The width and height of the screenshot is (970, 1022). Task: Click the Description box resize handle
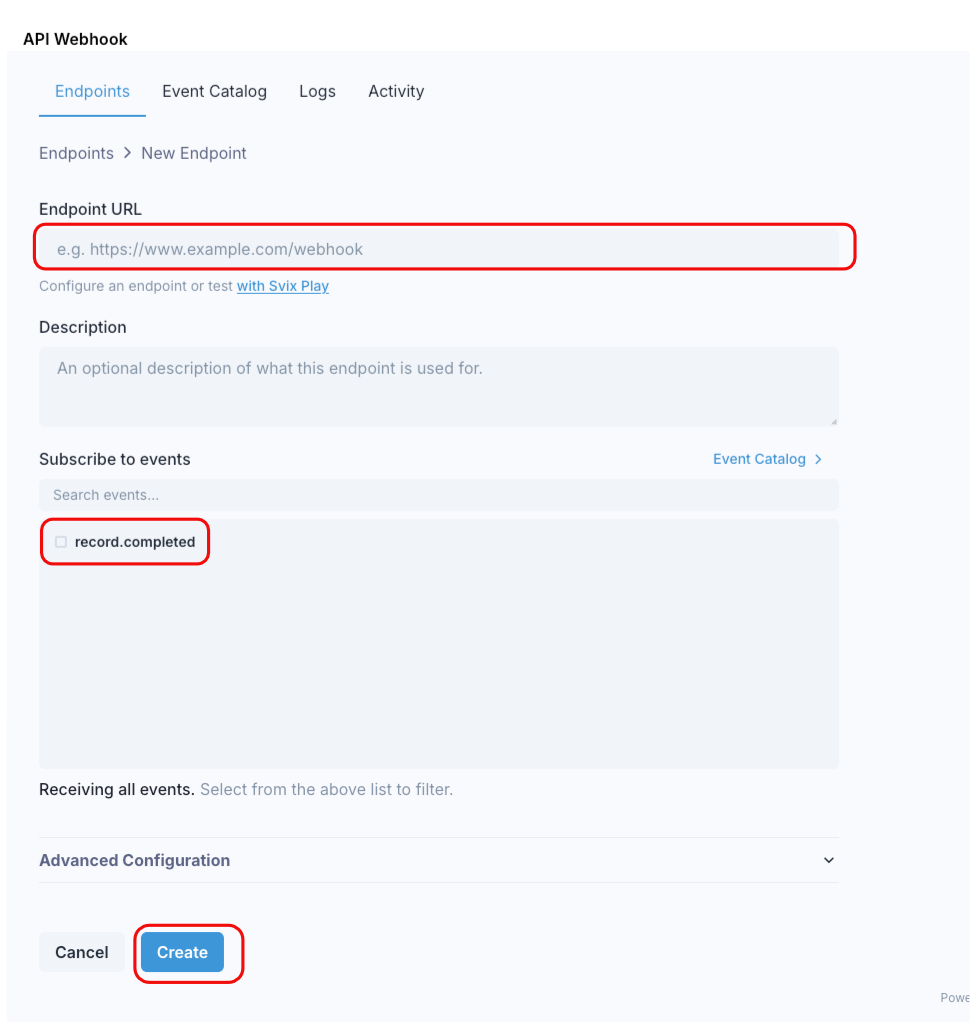tap(833, 421)
